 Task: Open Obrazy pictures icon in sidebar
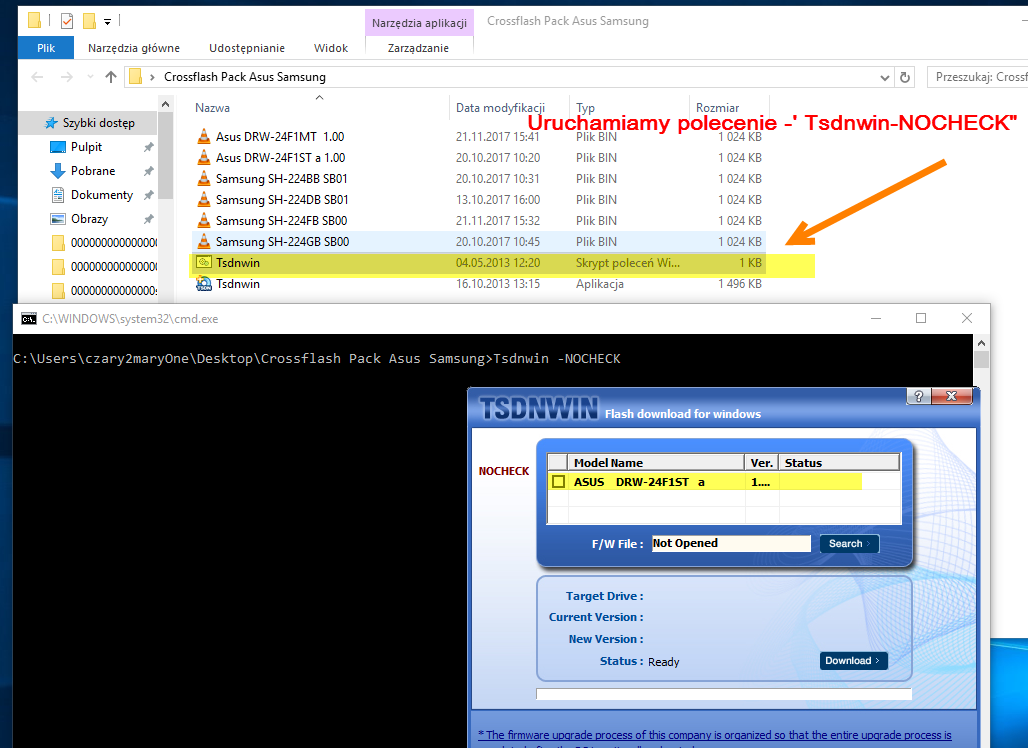pyautogui.click(x=58, y=219)
